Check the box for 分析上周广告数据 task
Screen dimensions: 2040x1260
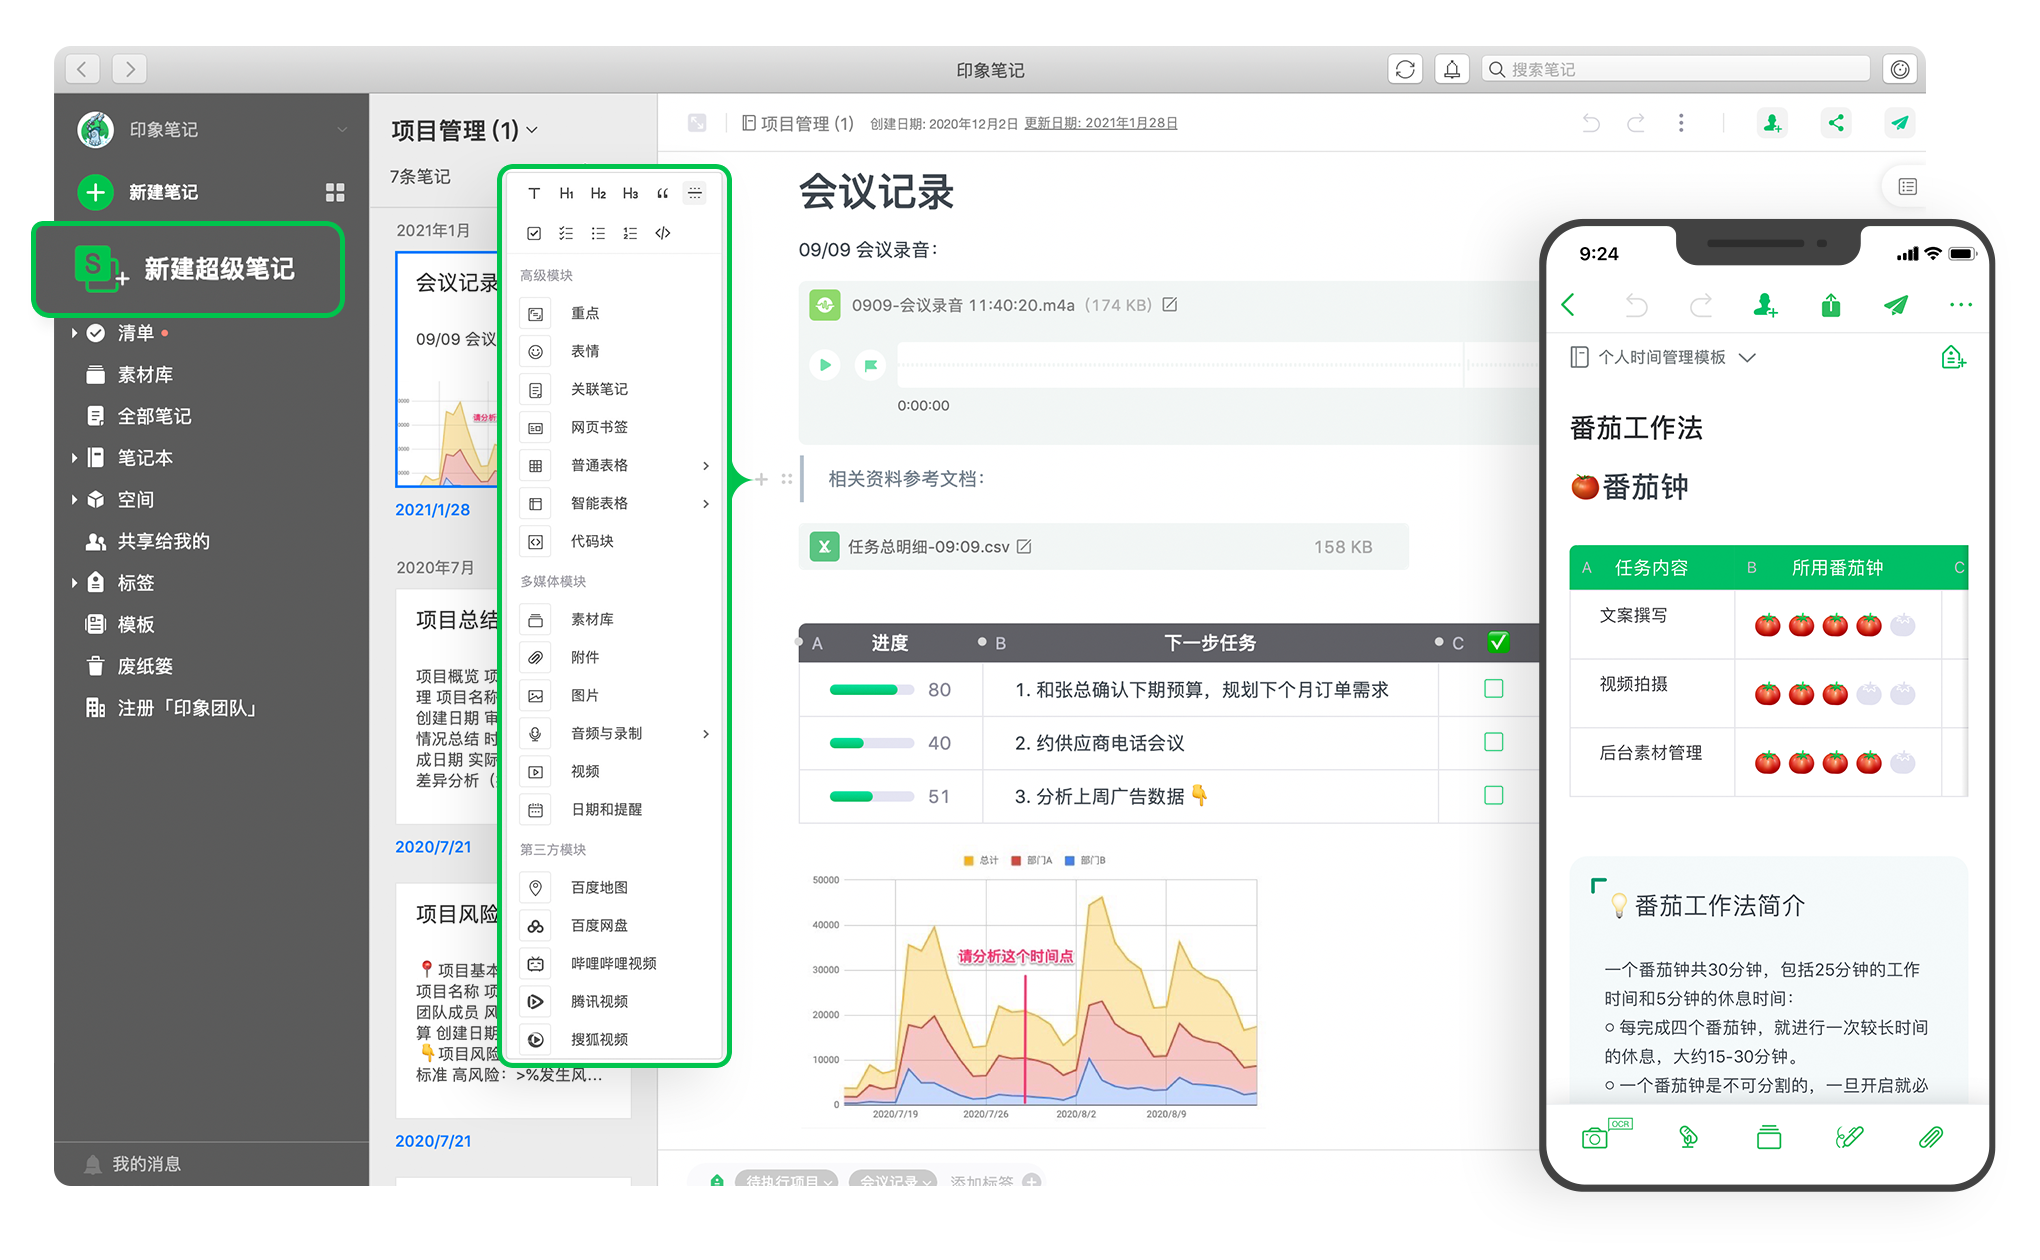1494,795
